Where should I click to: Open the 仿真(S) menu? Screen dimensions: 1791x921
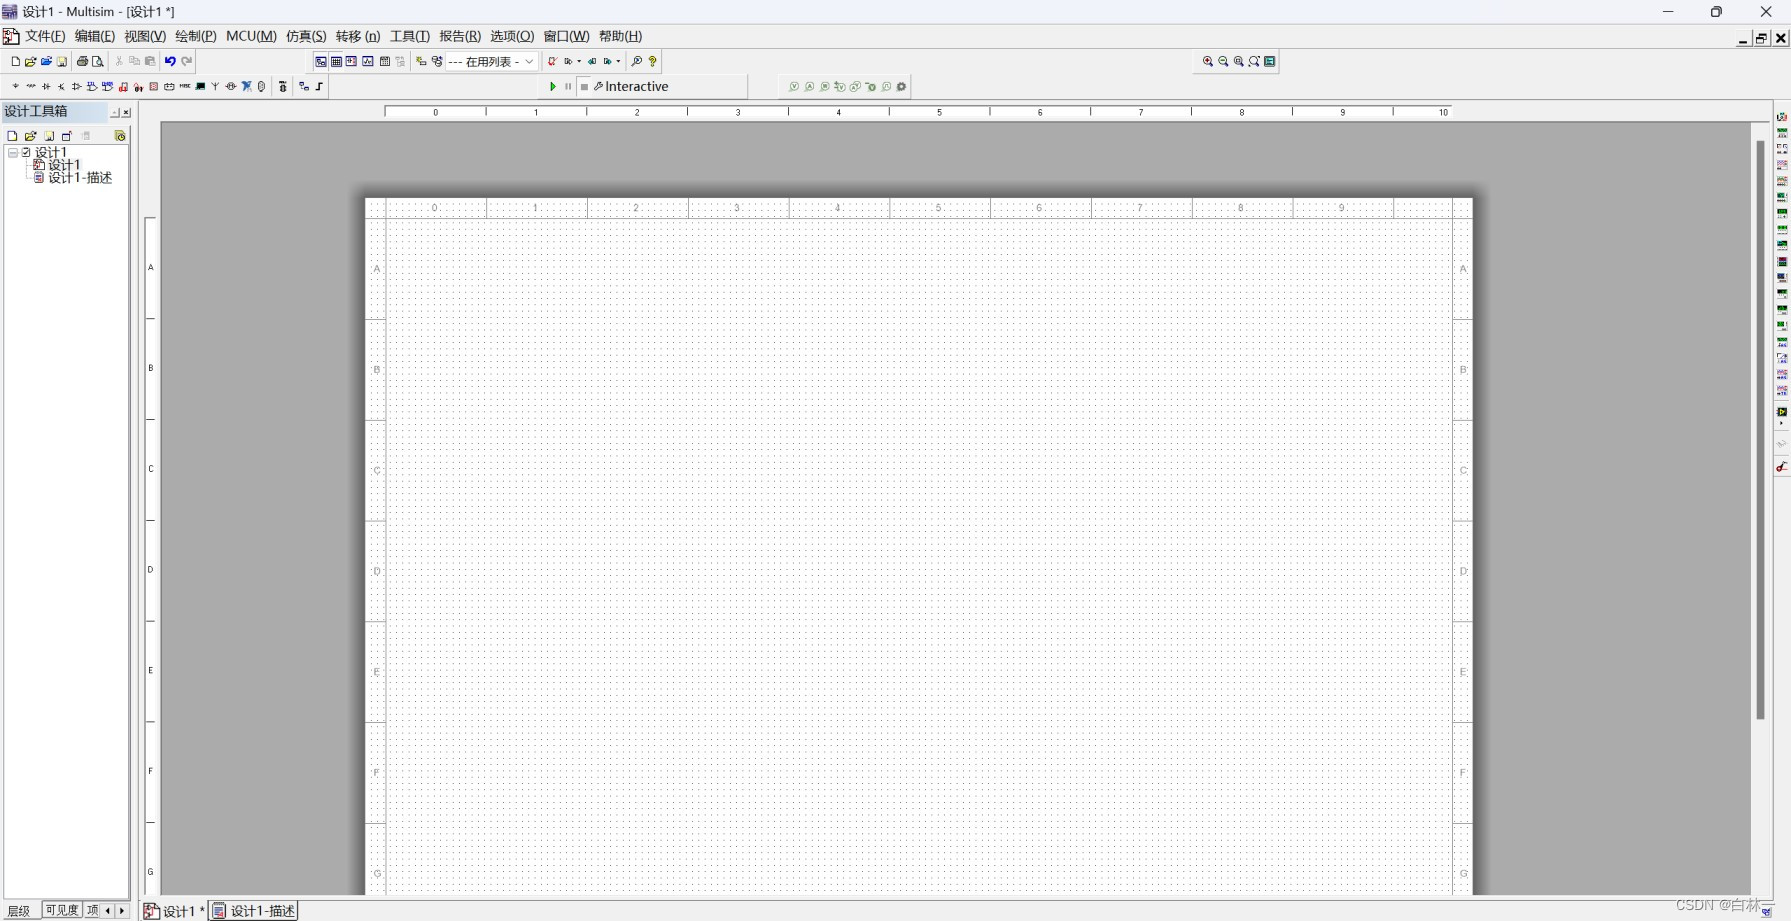pos(306,36)
